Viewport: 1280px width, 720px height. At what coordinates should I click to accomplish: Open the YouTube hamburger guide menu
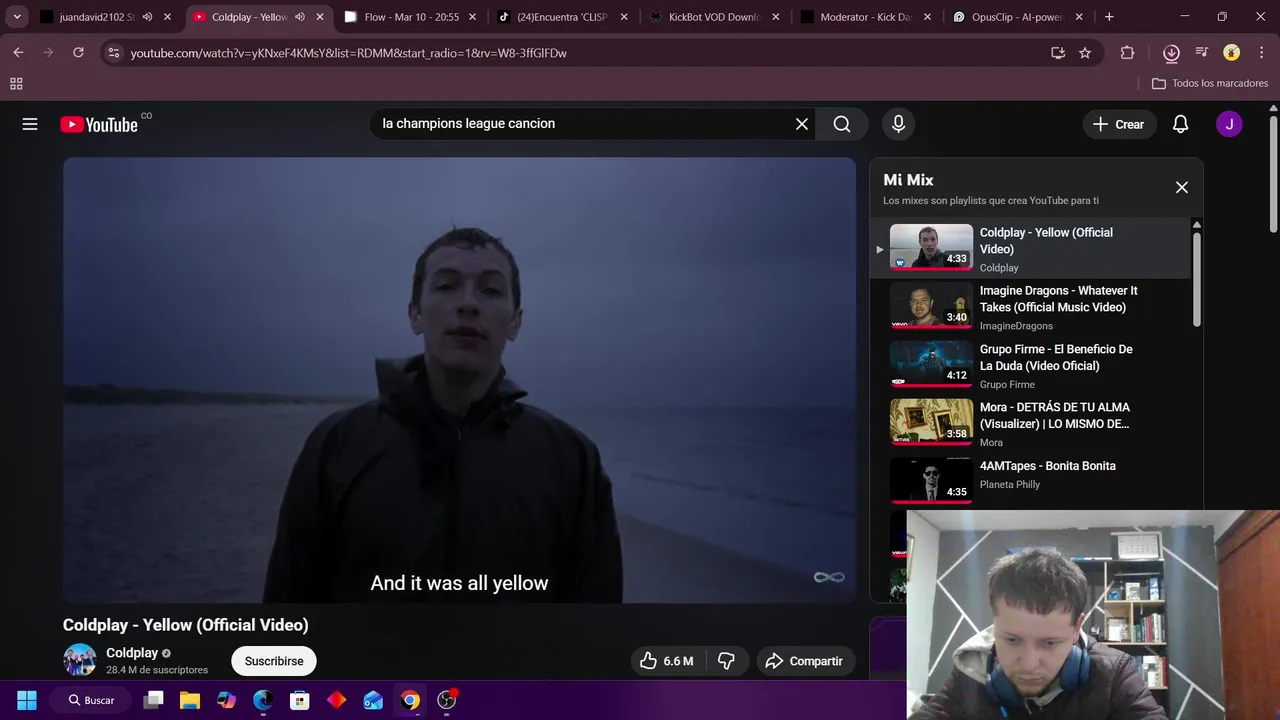click(x=30, y=124)
